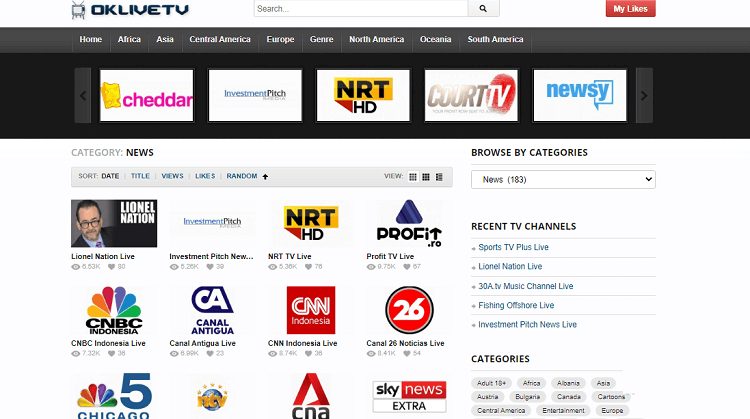Click the Profit TV Live title link
This screenshot has width=750, height=419.
click(390, 256)
